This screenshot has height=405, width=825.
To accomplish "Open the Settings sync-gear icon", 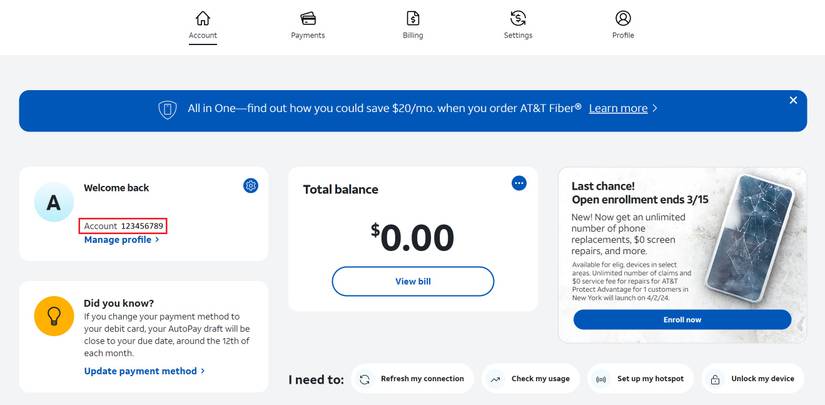I will click(x=518, y=18).
